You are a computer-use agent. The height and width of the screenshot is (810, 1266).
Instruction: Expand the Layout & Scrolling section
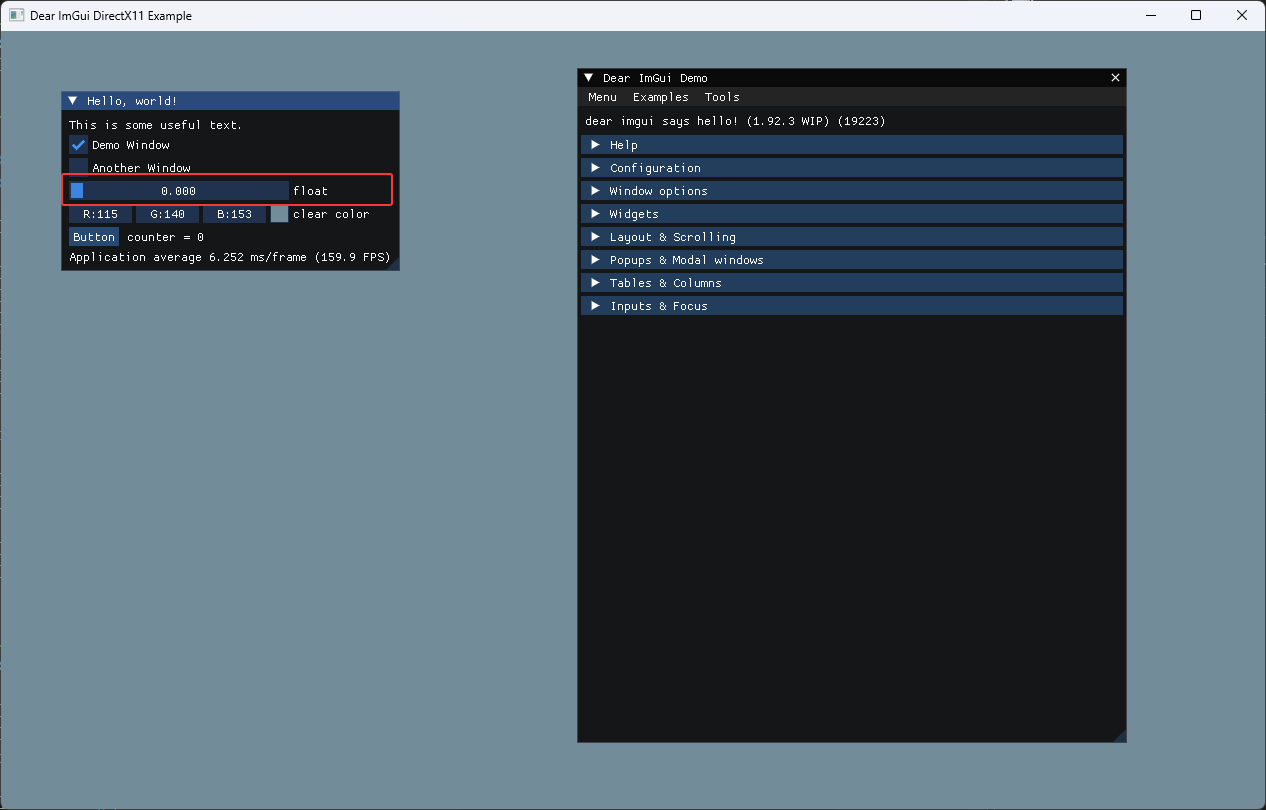click(x=852, y=237)
